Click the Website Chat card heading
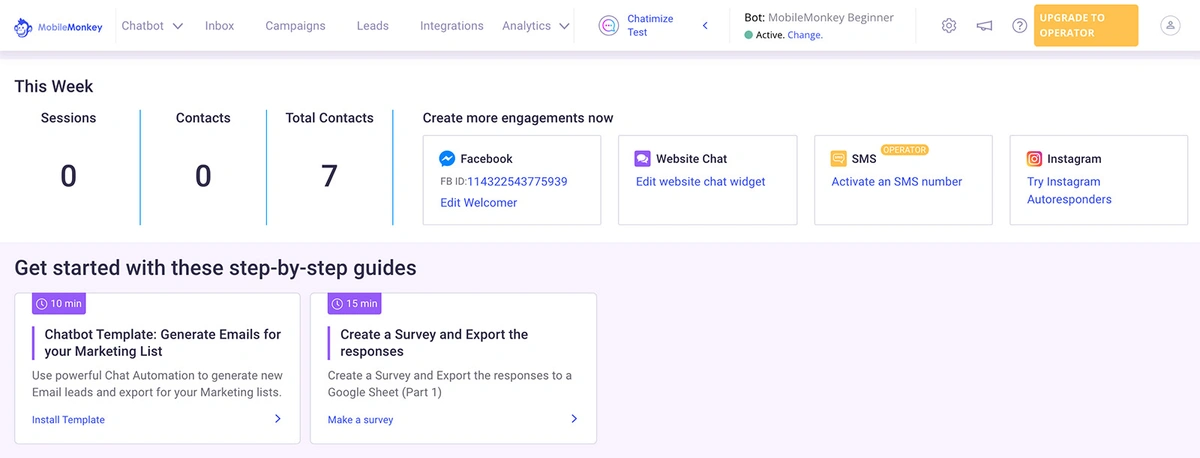Screen dimensions: 1200x458 click(x=692, y=159)
